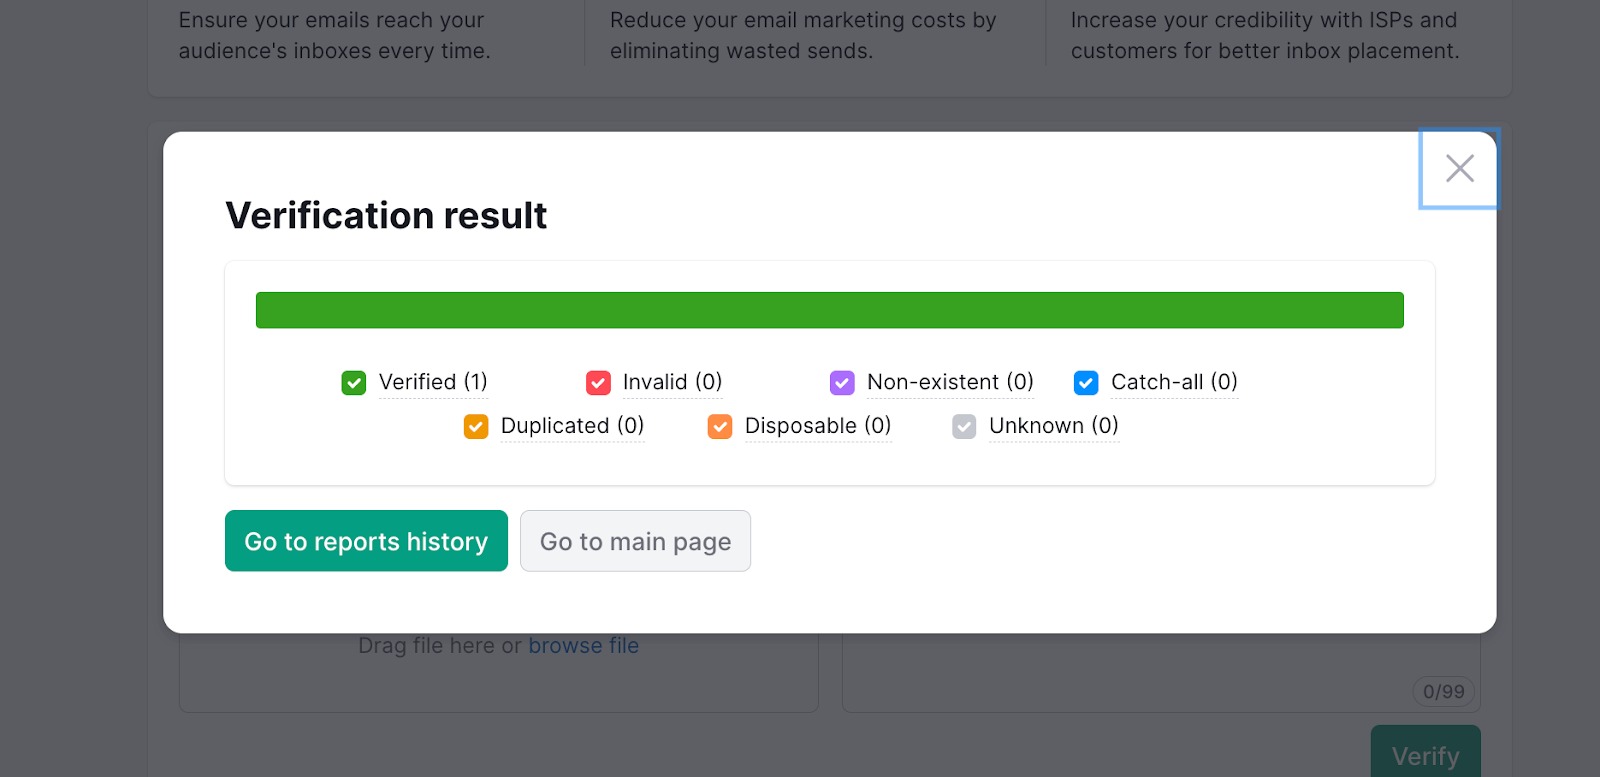Click the Catch-all (0) label
The image size is (1600, 777).
[x=1174, y=382]
